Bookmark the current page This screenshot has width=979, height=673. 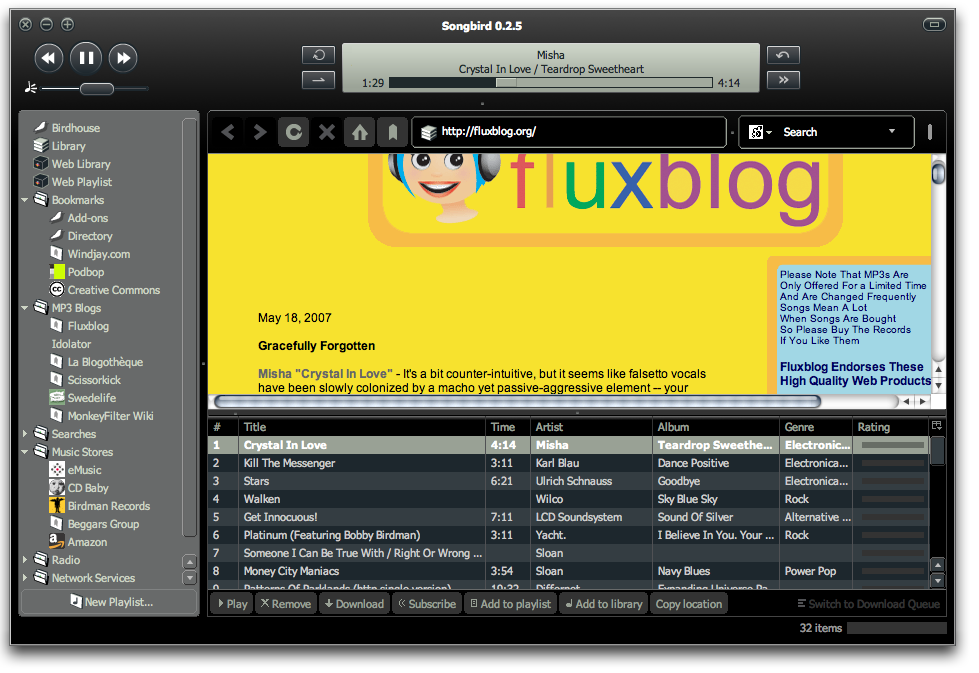click(393, 132)
